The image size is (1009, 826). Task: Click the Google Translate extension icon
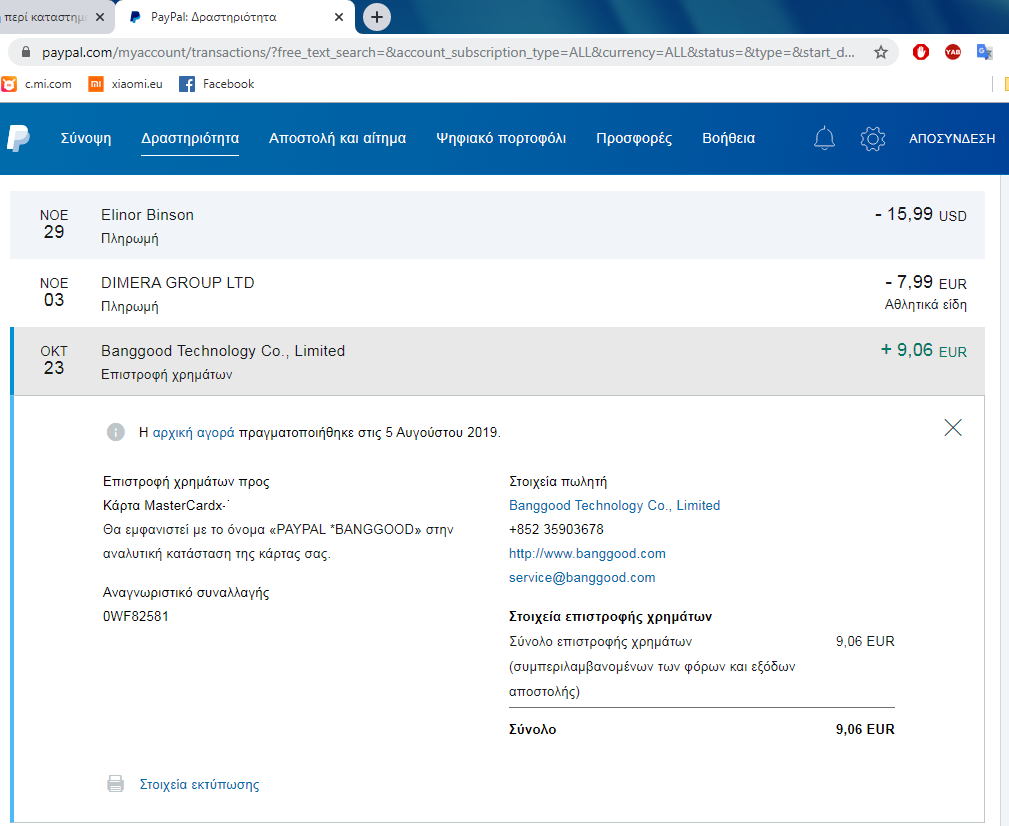[x=985, y=52]
